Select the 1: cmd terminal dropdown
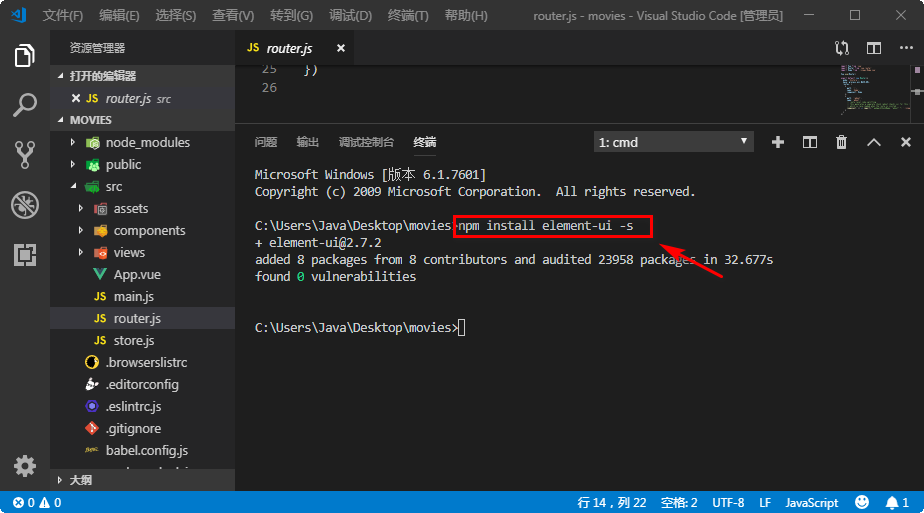The image size is (924, 513). click(x=674, y=142)
